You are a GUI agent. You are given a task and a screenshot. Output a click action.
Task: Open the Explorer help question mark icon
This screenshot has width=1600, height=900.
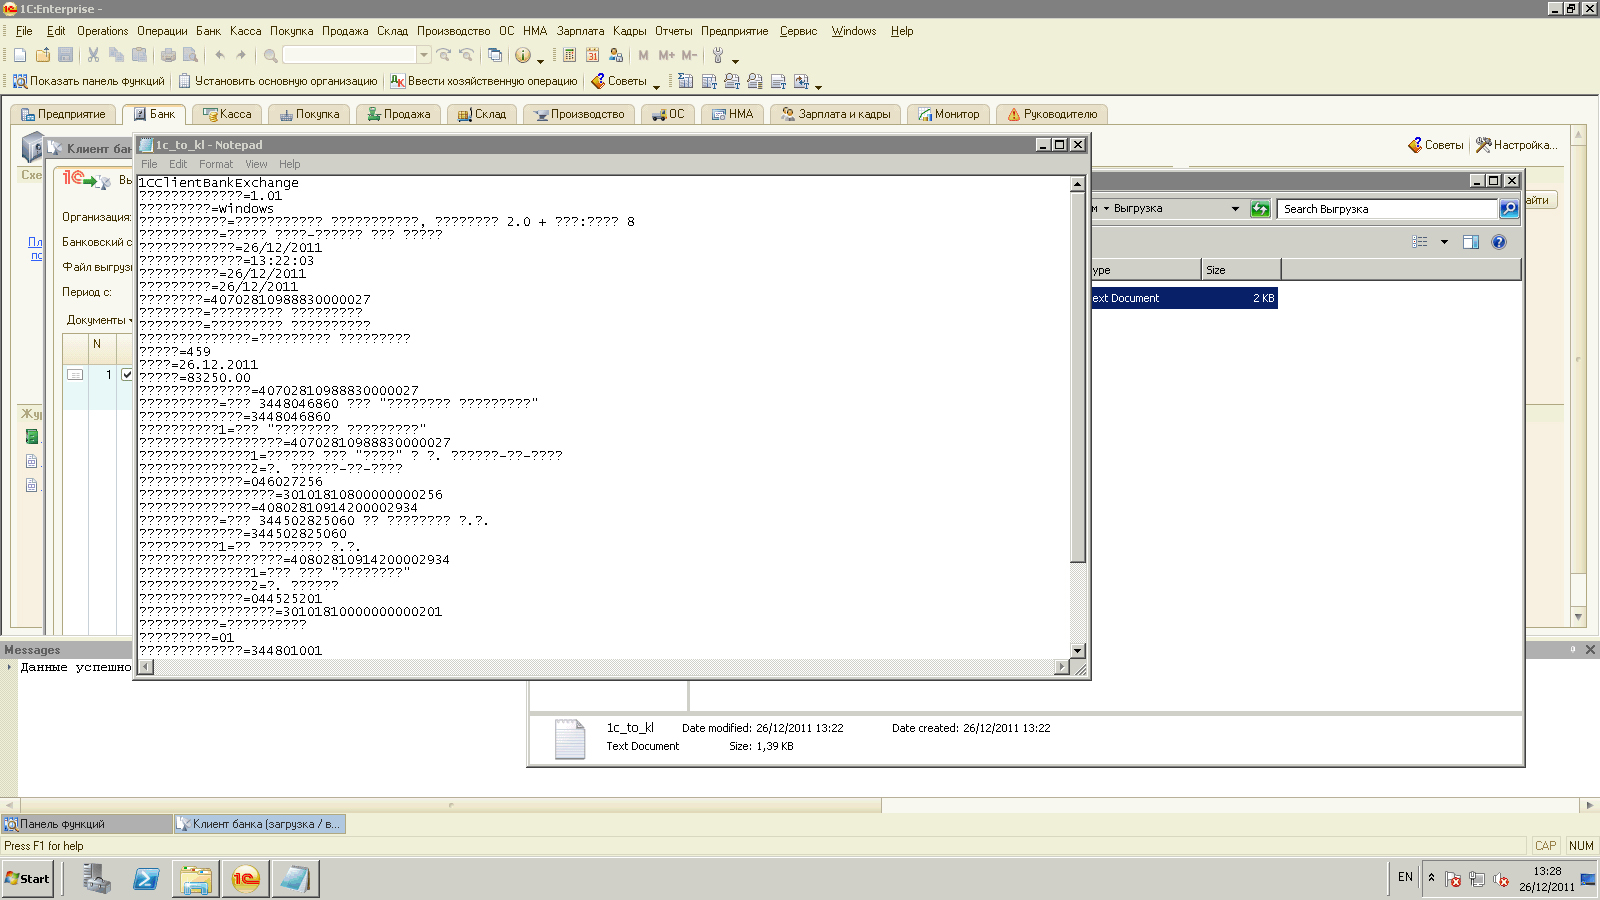click(x=1498, y=242)
